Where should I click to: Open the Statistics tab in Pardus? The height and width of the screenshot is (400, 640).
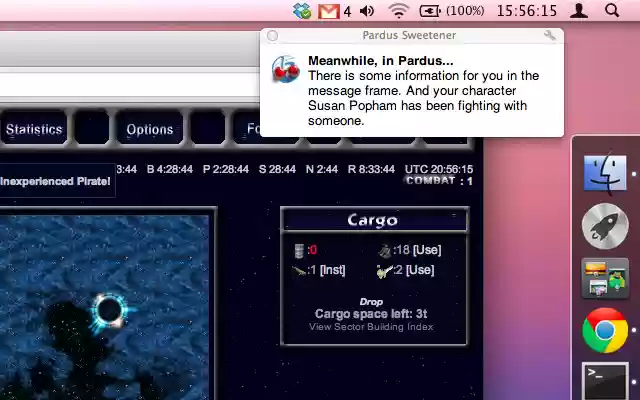tap(34, 129)
